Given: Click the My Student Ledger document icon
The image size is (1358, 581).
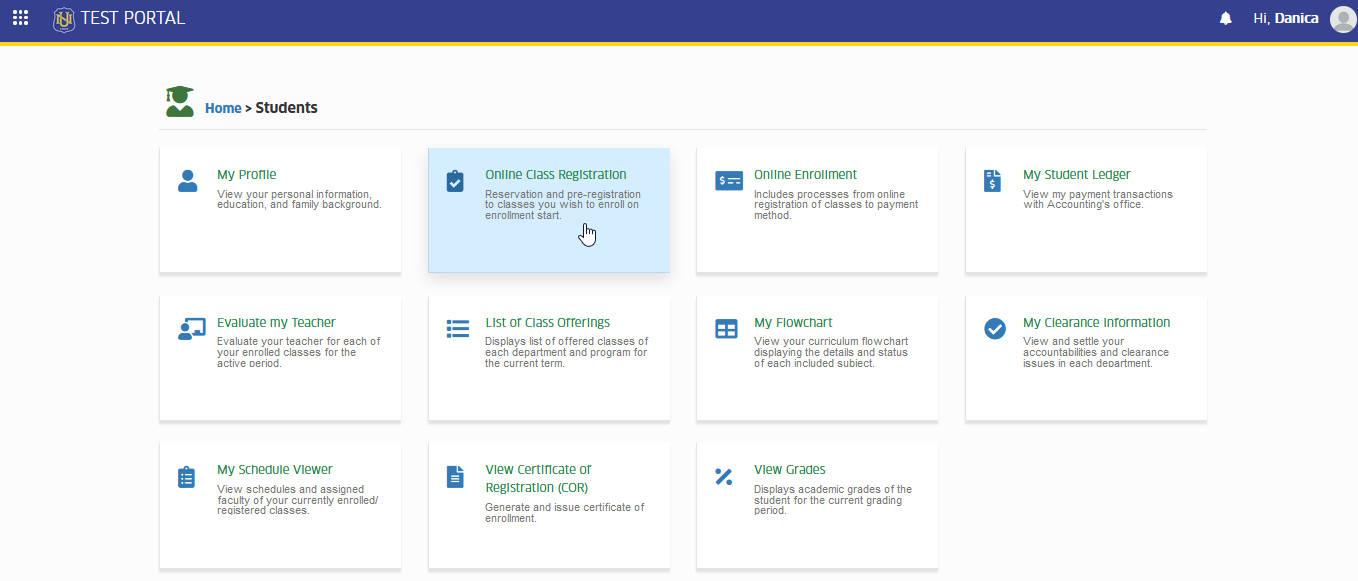Looking at the screenshot, I should pyautogui.click(x=992, y=181).
